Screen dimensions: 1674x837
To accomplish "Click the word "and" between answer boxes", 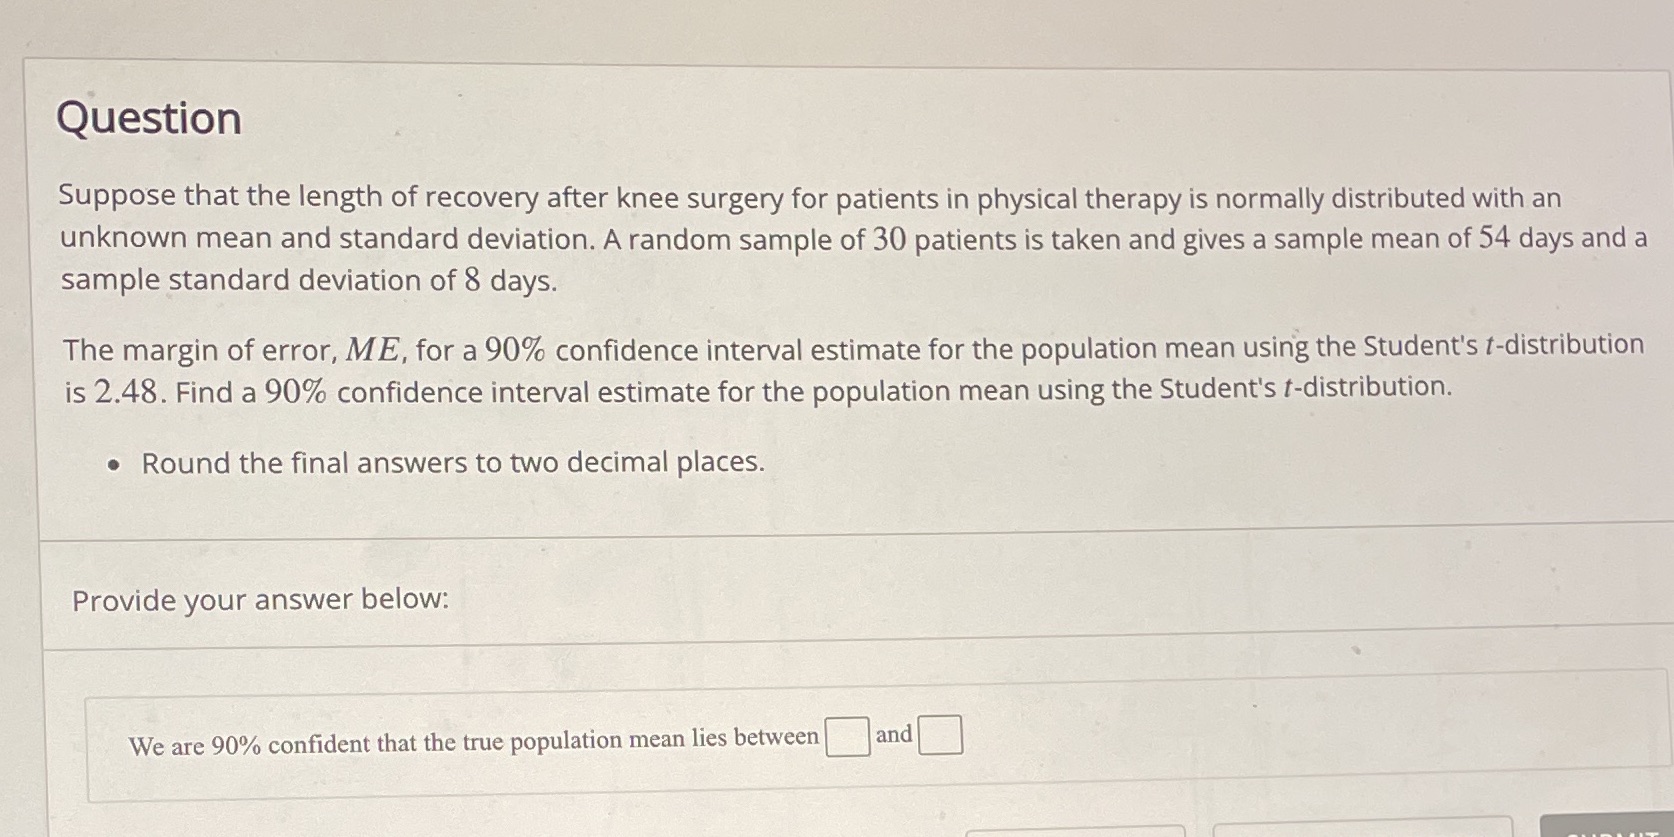I will coord(894,735).
